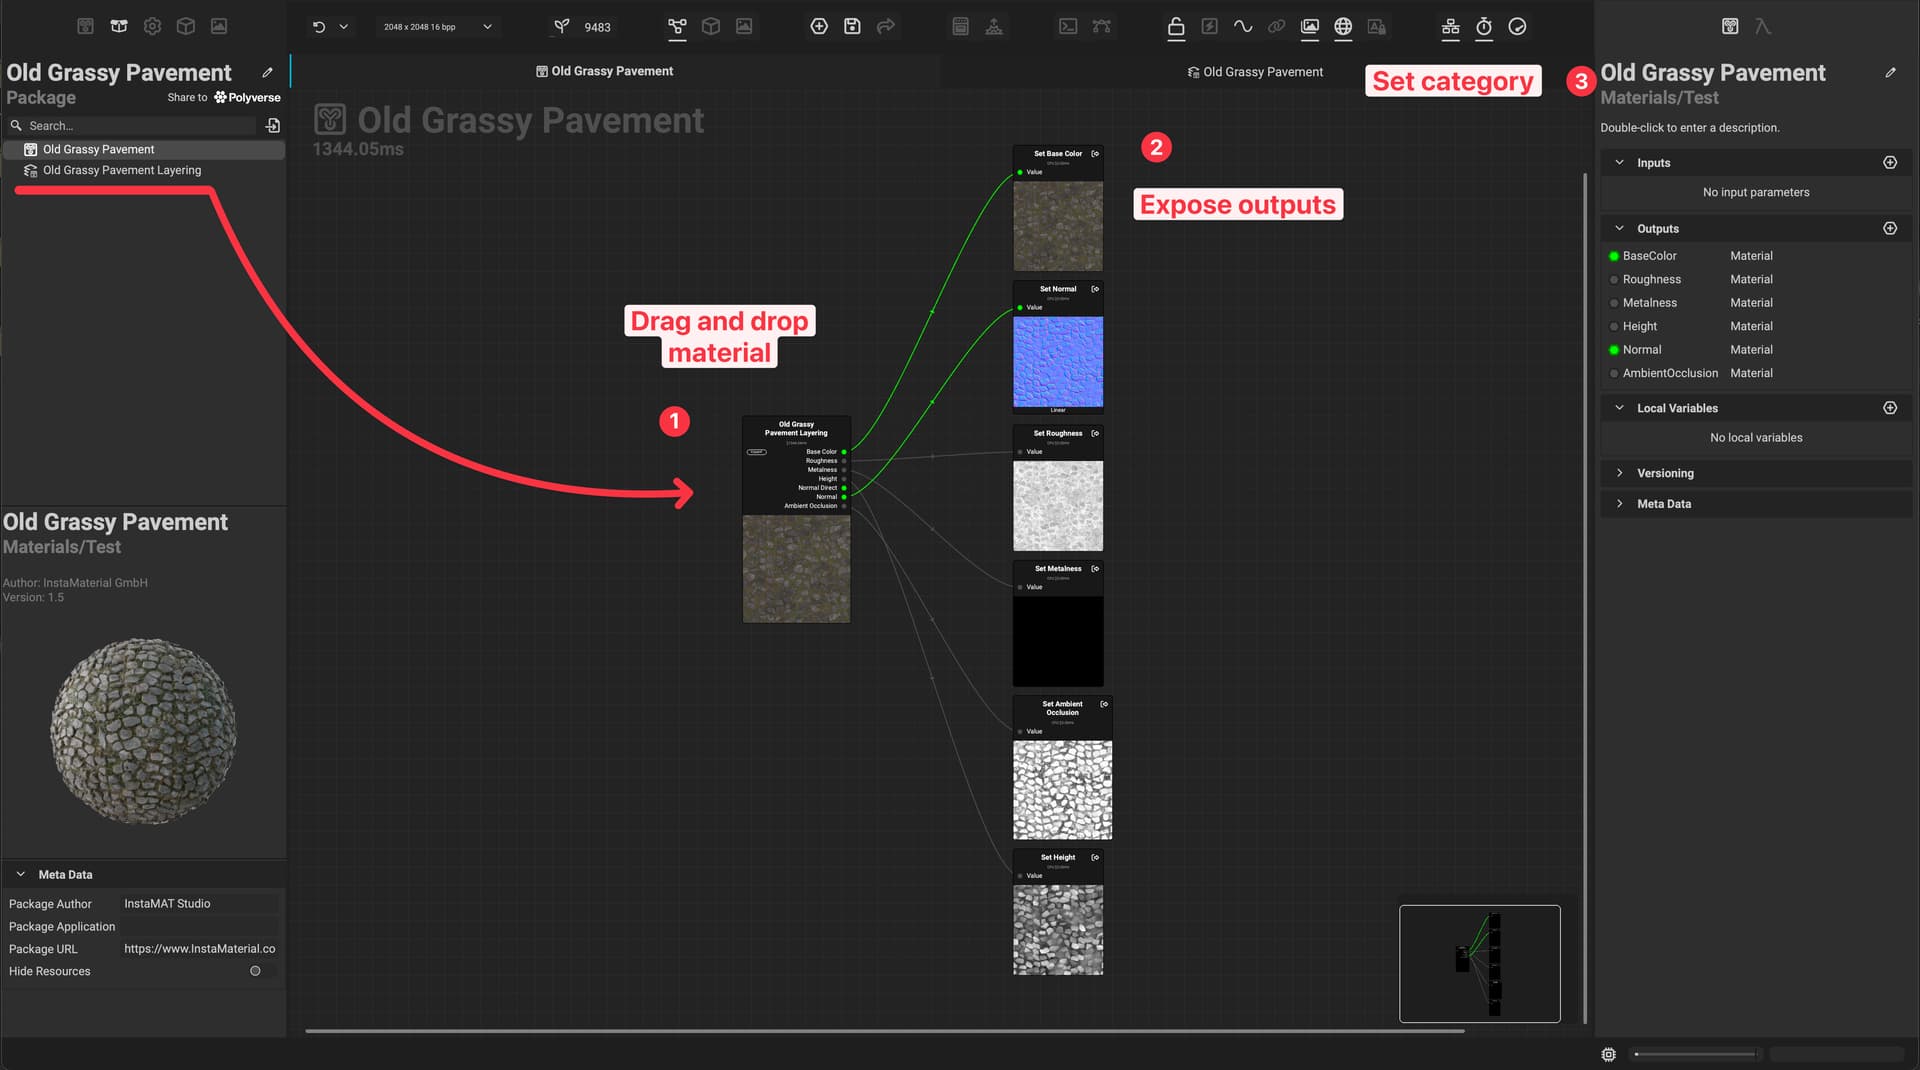Click the seed sprout icon
This screenshot has width=1920, height=1070.
(562, 27)
